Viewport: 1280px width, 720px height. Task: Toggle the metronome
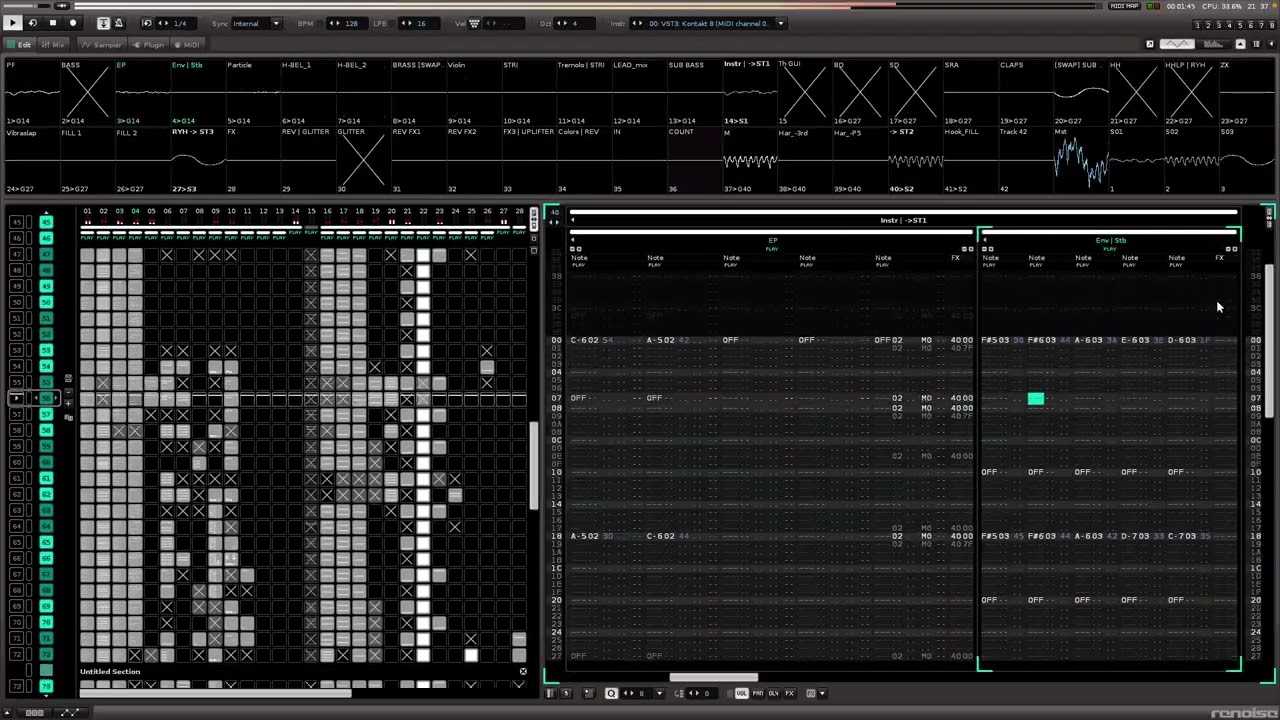(118, 23)
